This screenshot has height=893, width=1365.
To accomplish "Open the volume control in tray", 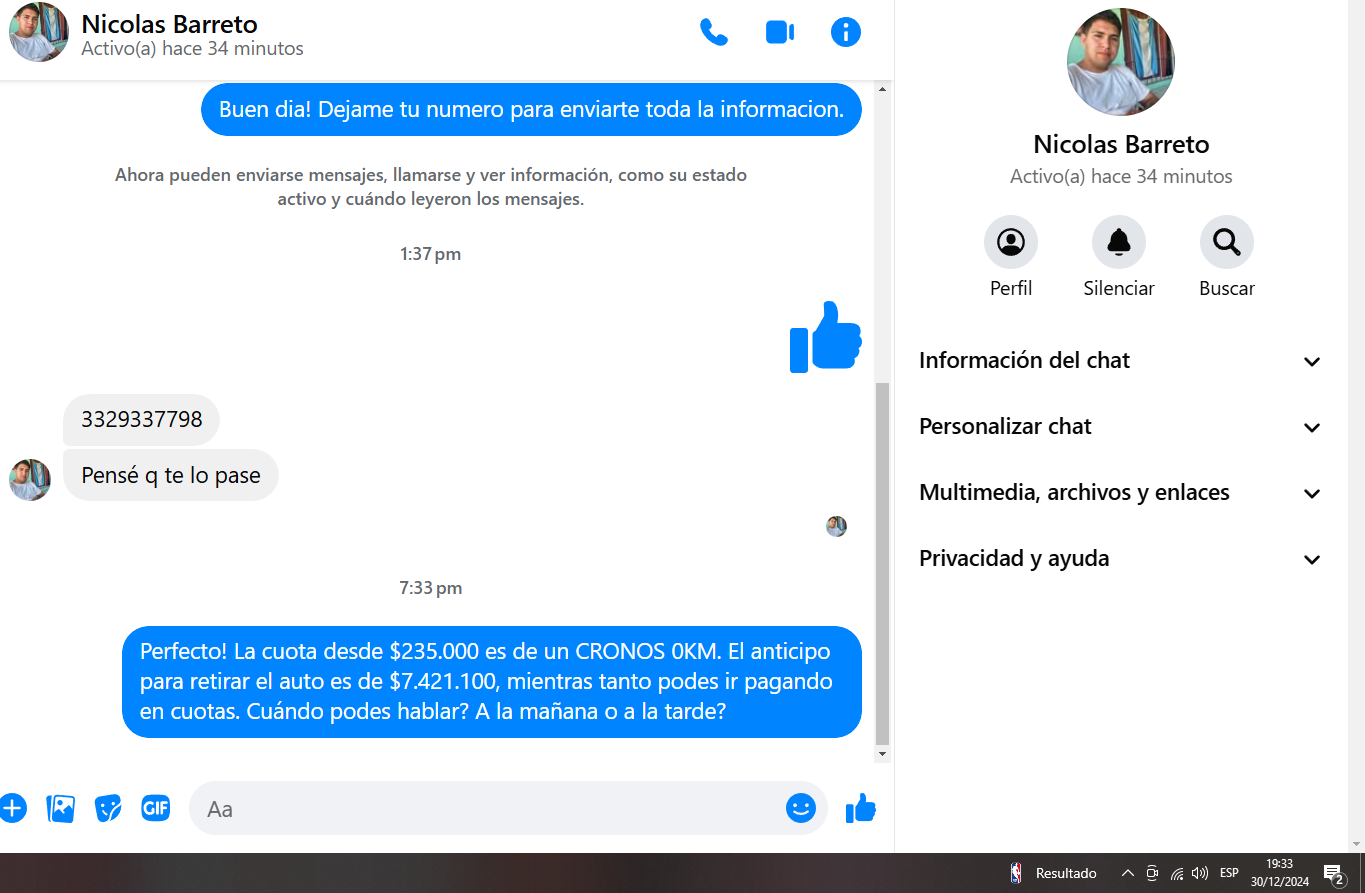I will click(x=1201, y=873).
